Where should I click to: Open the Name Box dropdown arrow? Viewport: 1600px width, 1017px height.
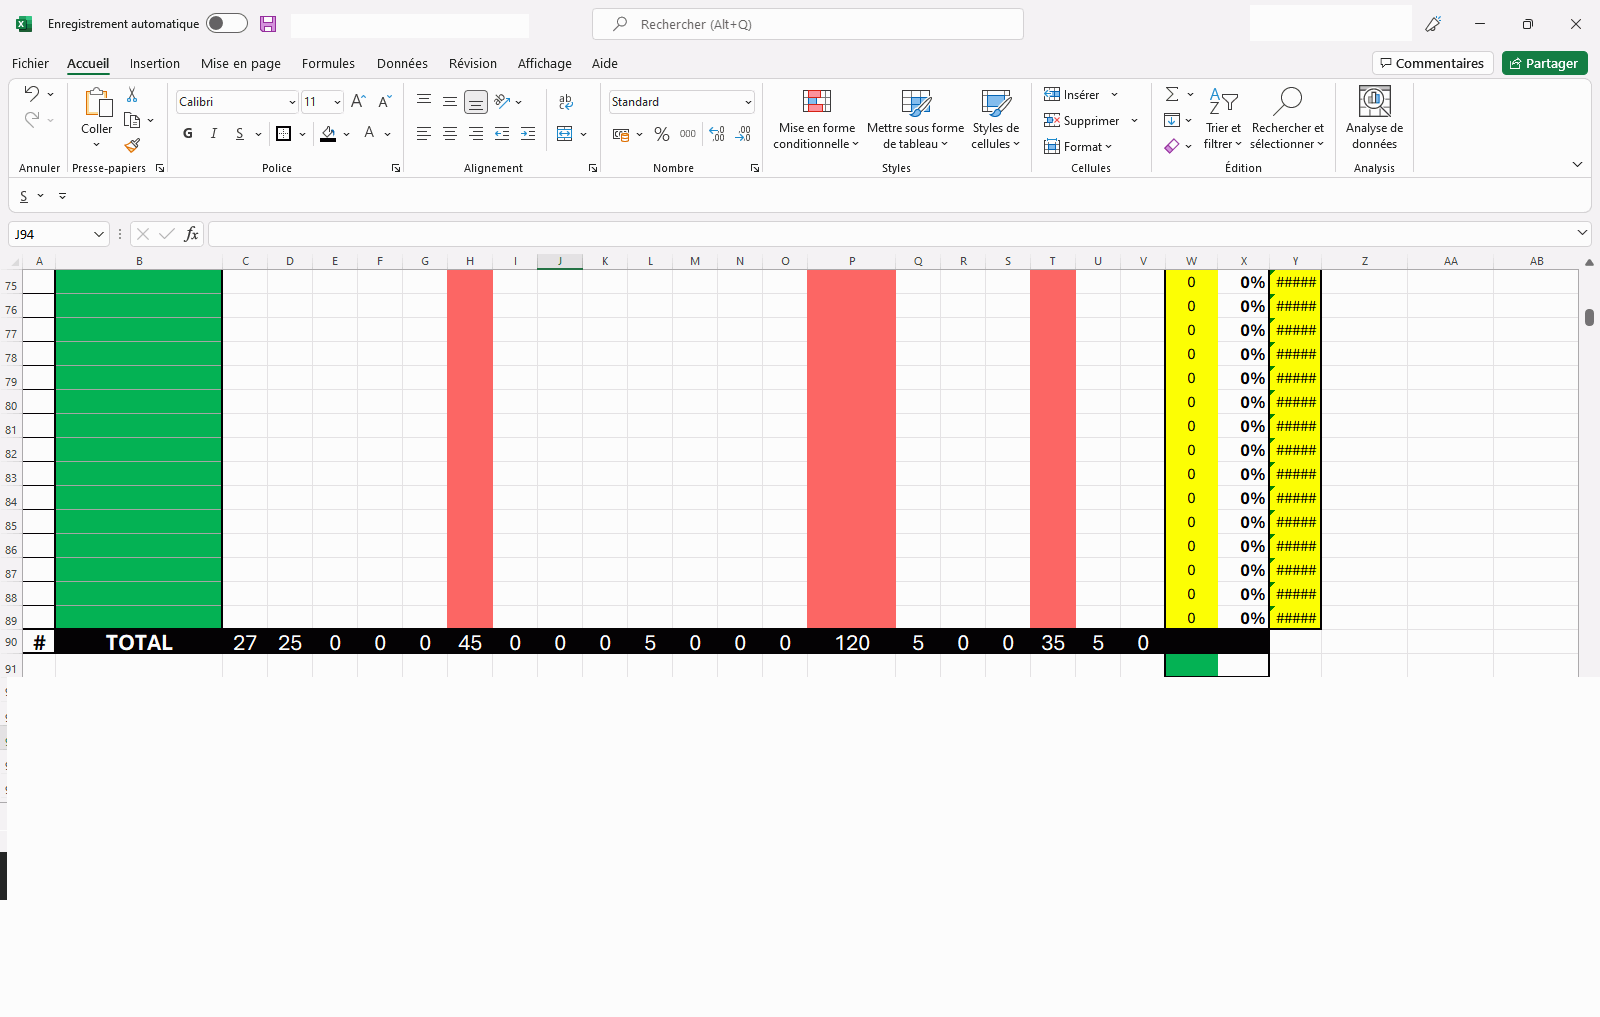(98, 234)
